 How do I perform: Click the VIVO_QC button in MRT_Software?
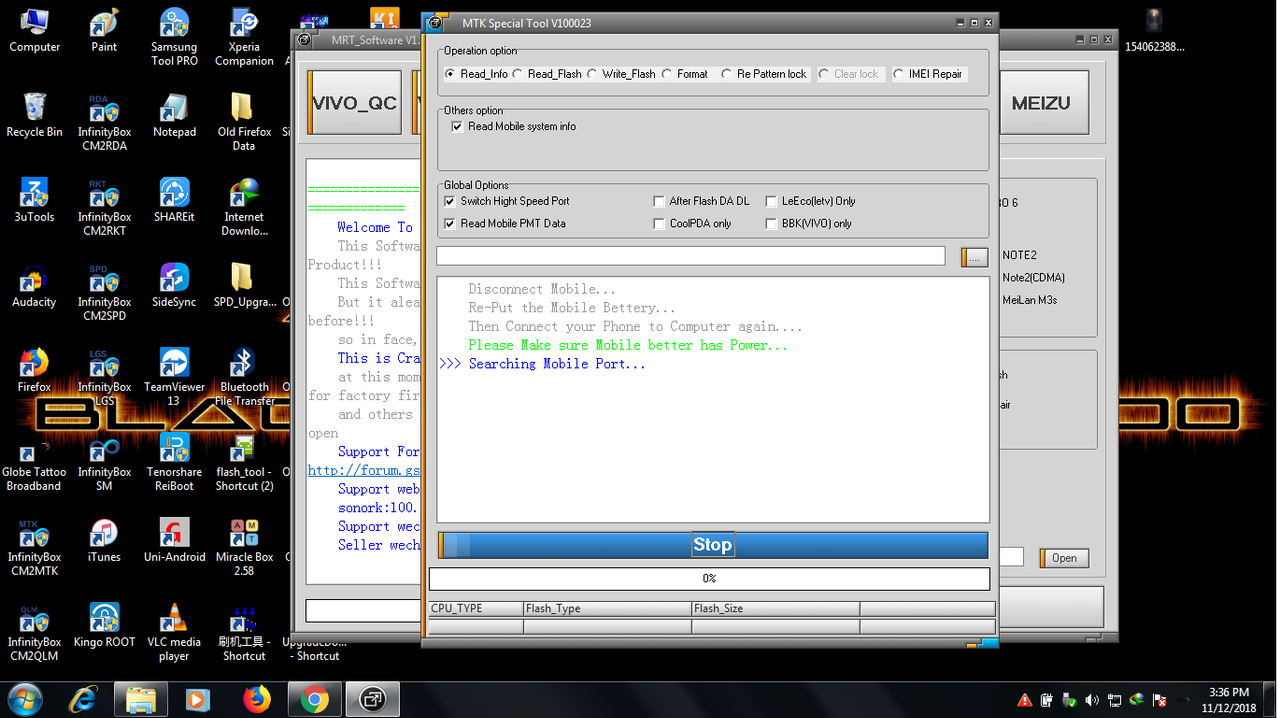coord(354,103)
